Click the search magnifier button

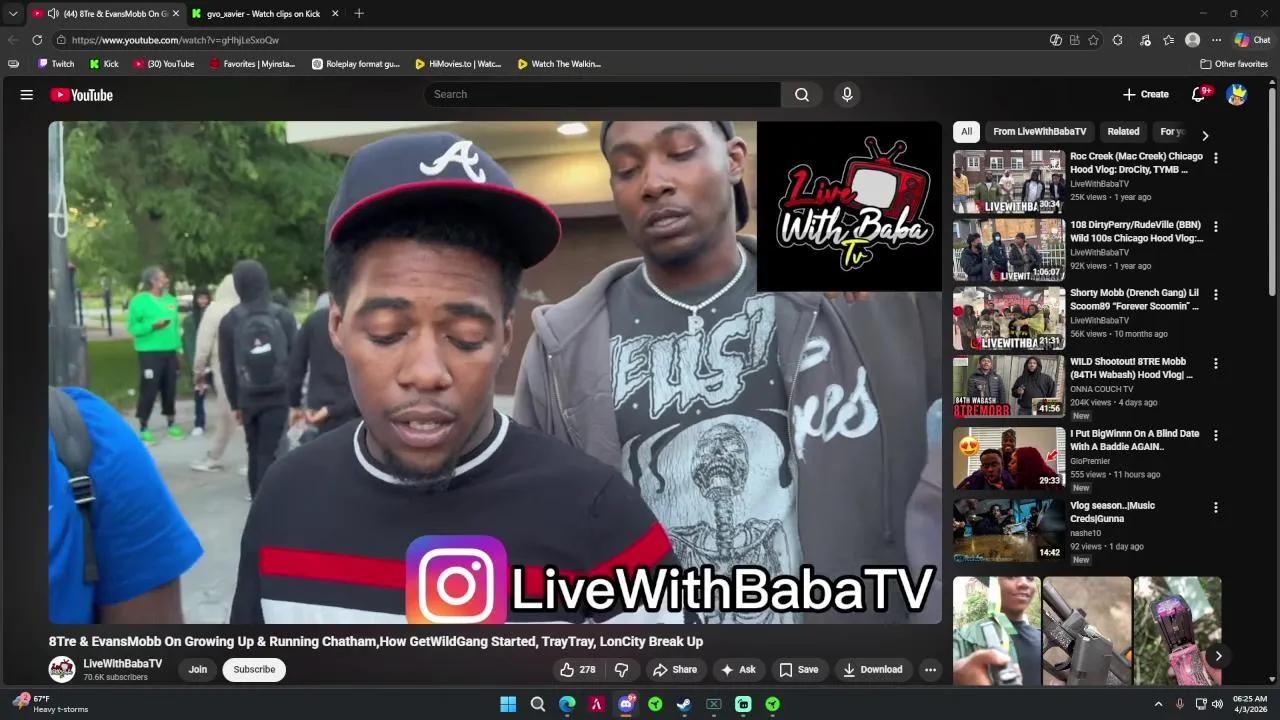[802, 95]
